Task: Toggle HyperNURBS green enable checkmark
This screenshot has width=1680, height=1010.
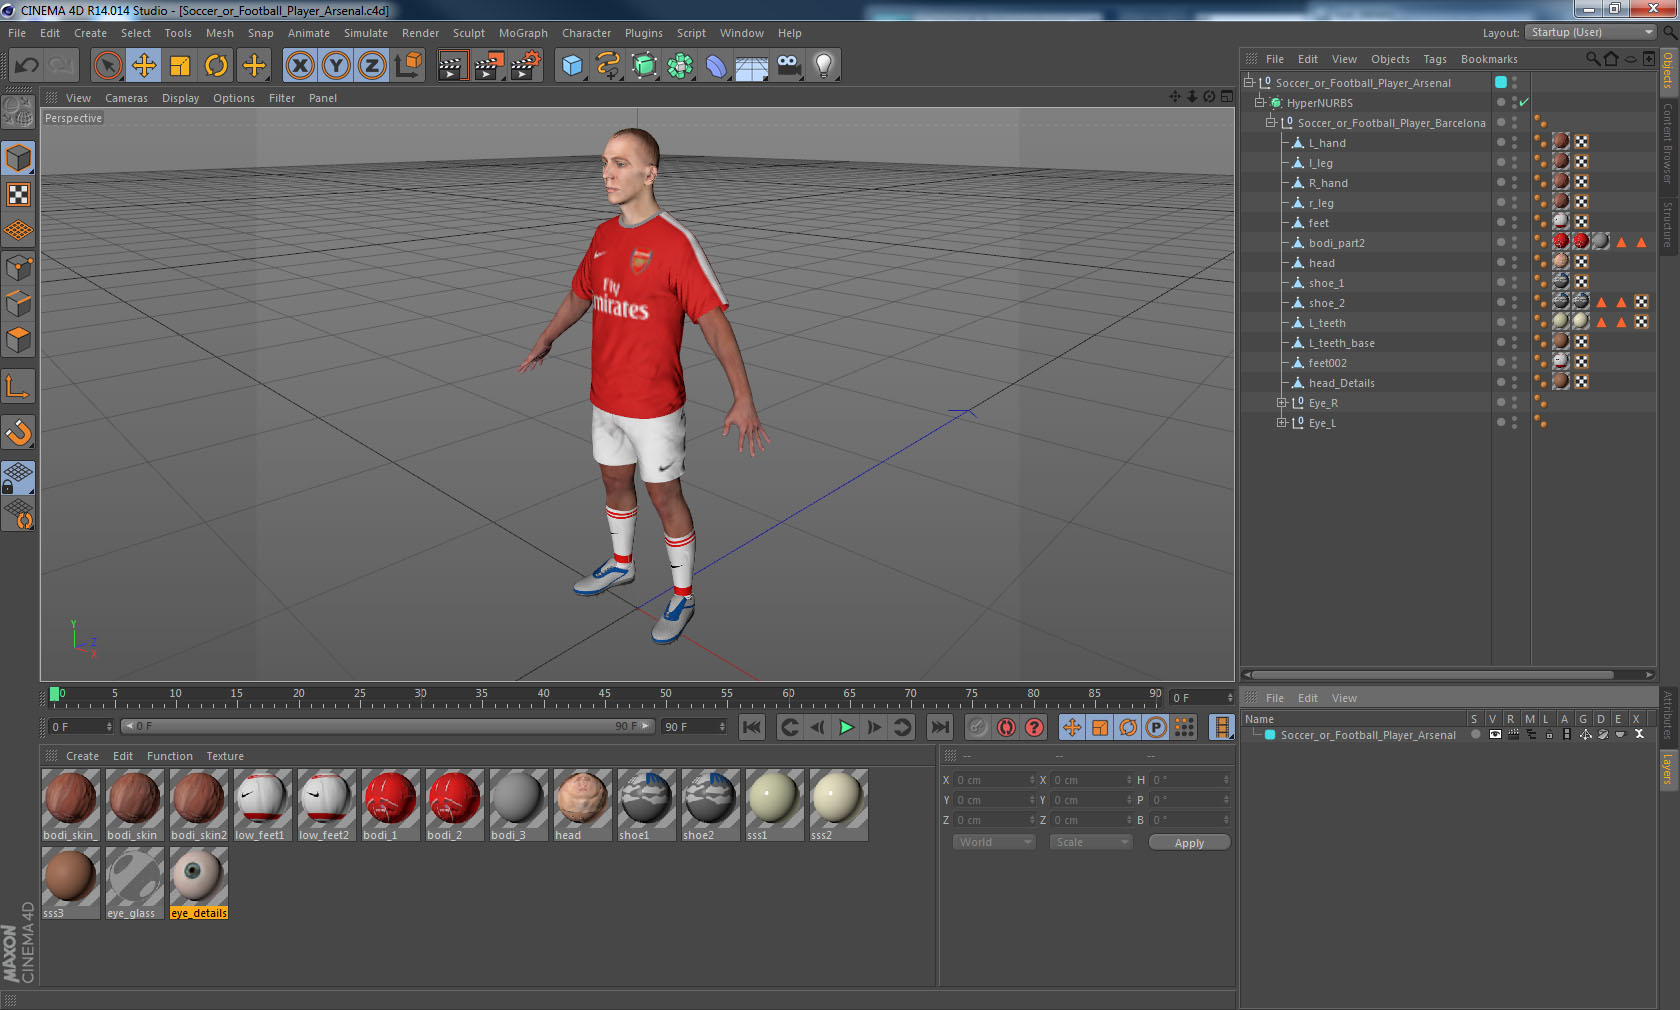Action: (x=1524, y=103)
